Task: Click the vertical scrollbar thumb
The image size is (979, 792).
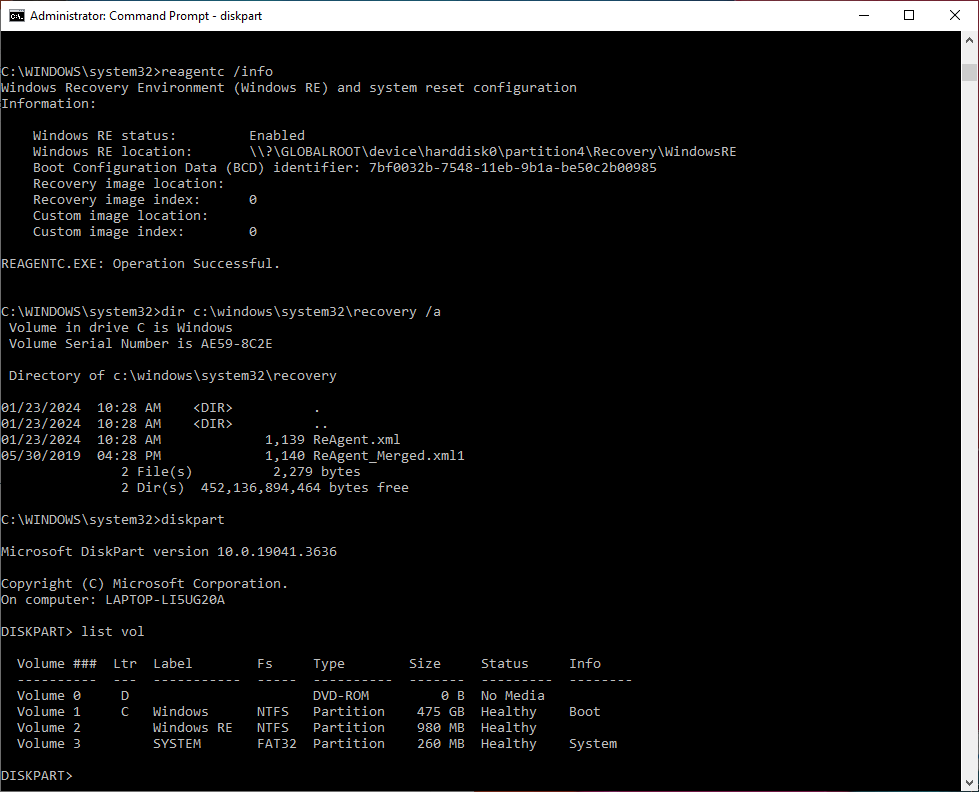Action: pyautogui.click(x=969, y=72)
